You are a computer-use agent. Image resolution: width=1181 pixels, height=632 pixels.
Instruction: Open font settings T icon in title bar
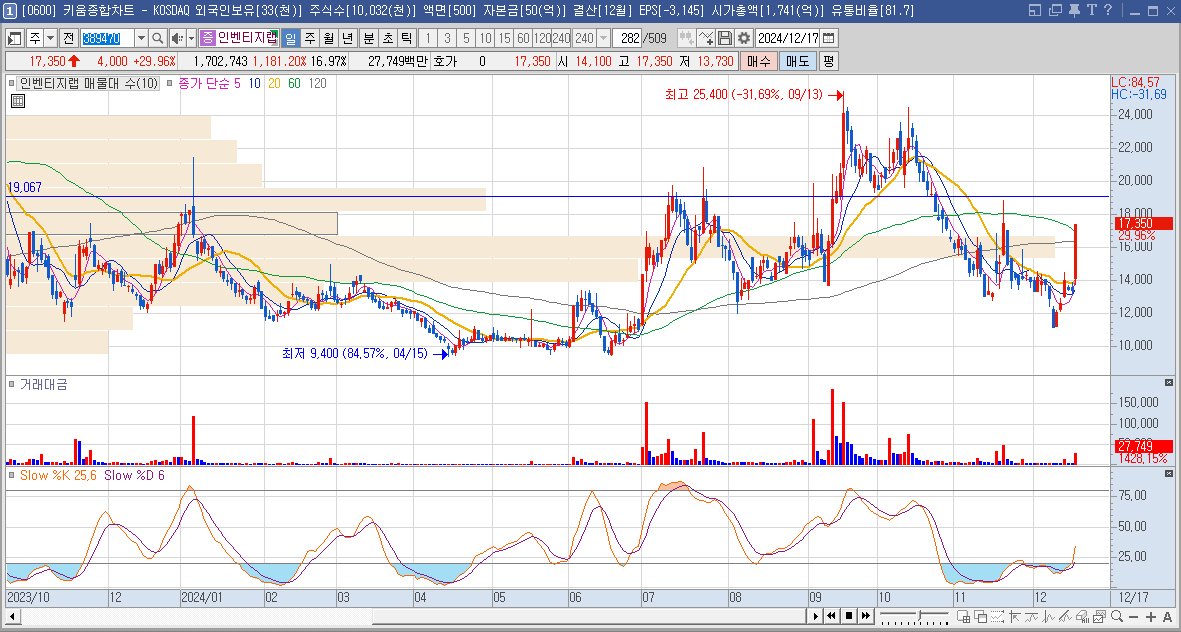pos(1091,10)
